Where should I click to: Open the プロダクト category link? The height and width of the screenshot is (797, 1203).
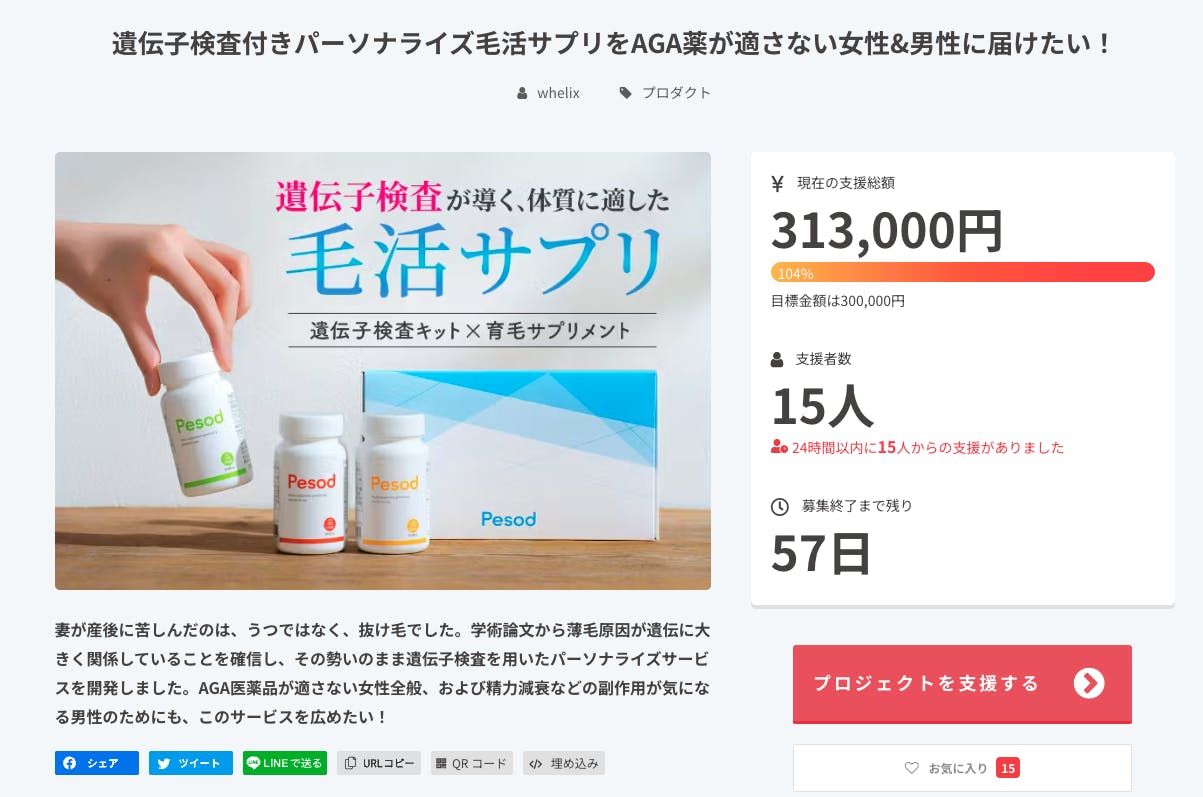tap(676, 93)
